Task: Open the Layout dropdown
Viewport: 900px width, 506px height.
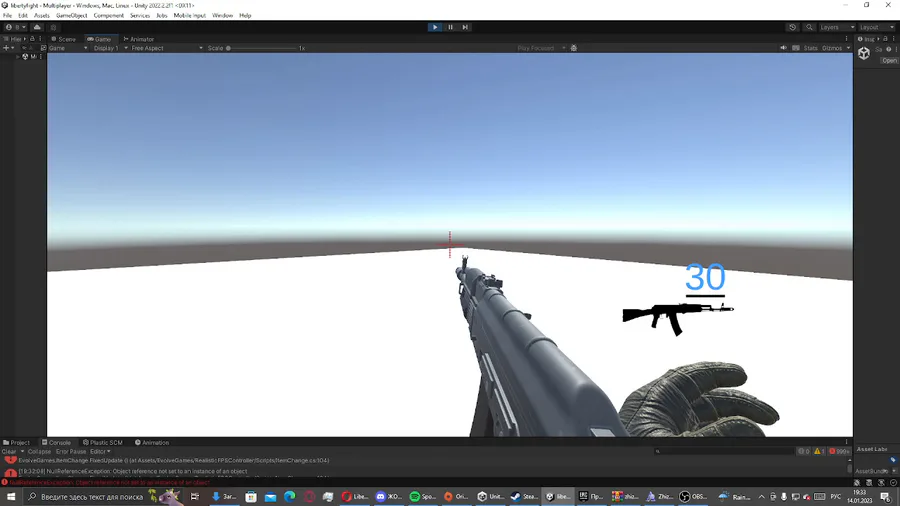Action: [x=876, y=27]
